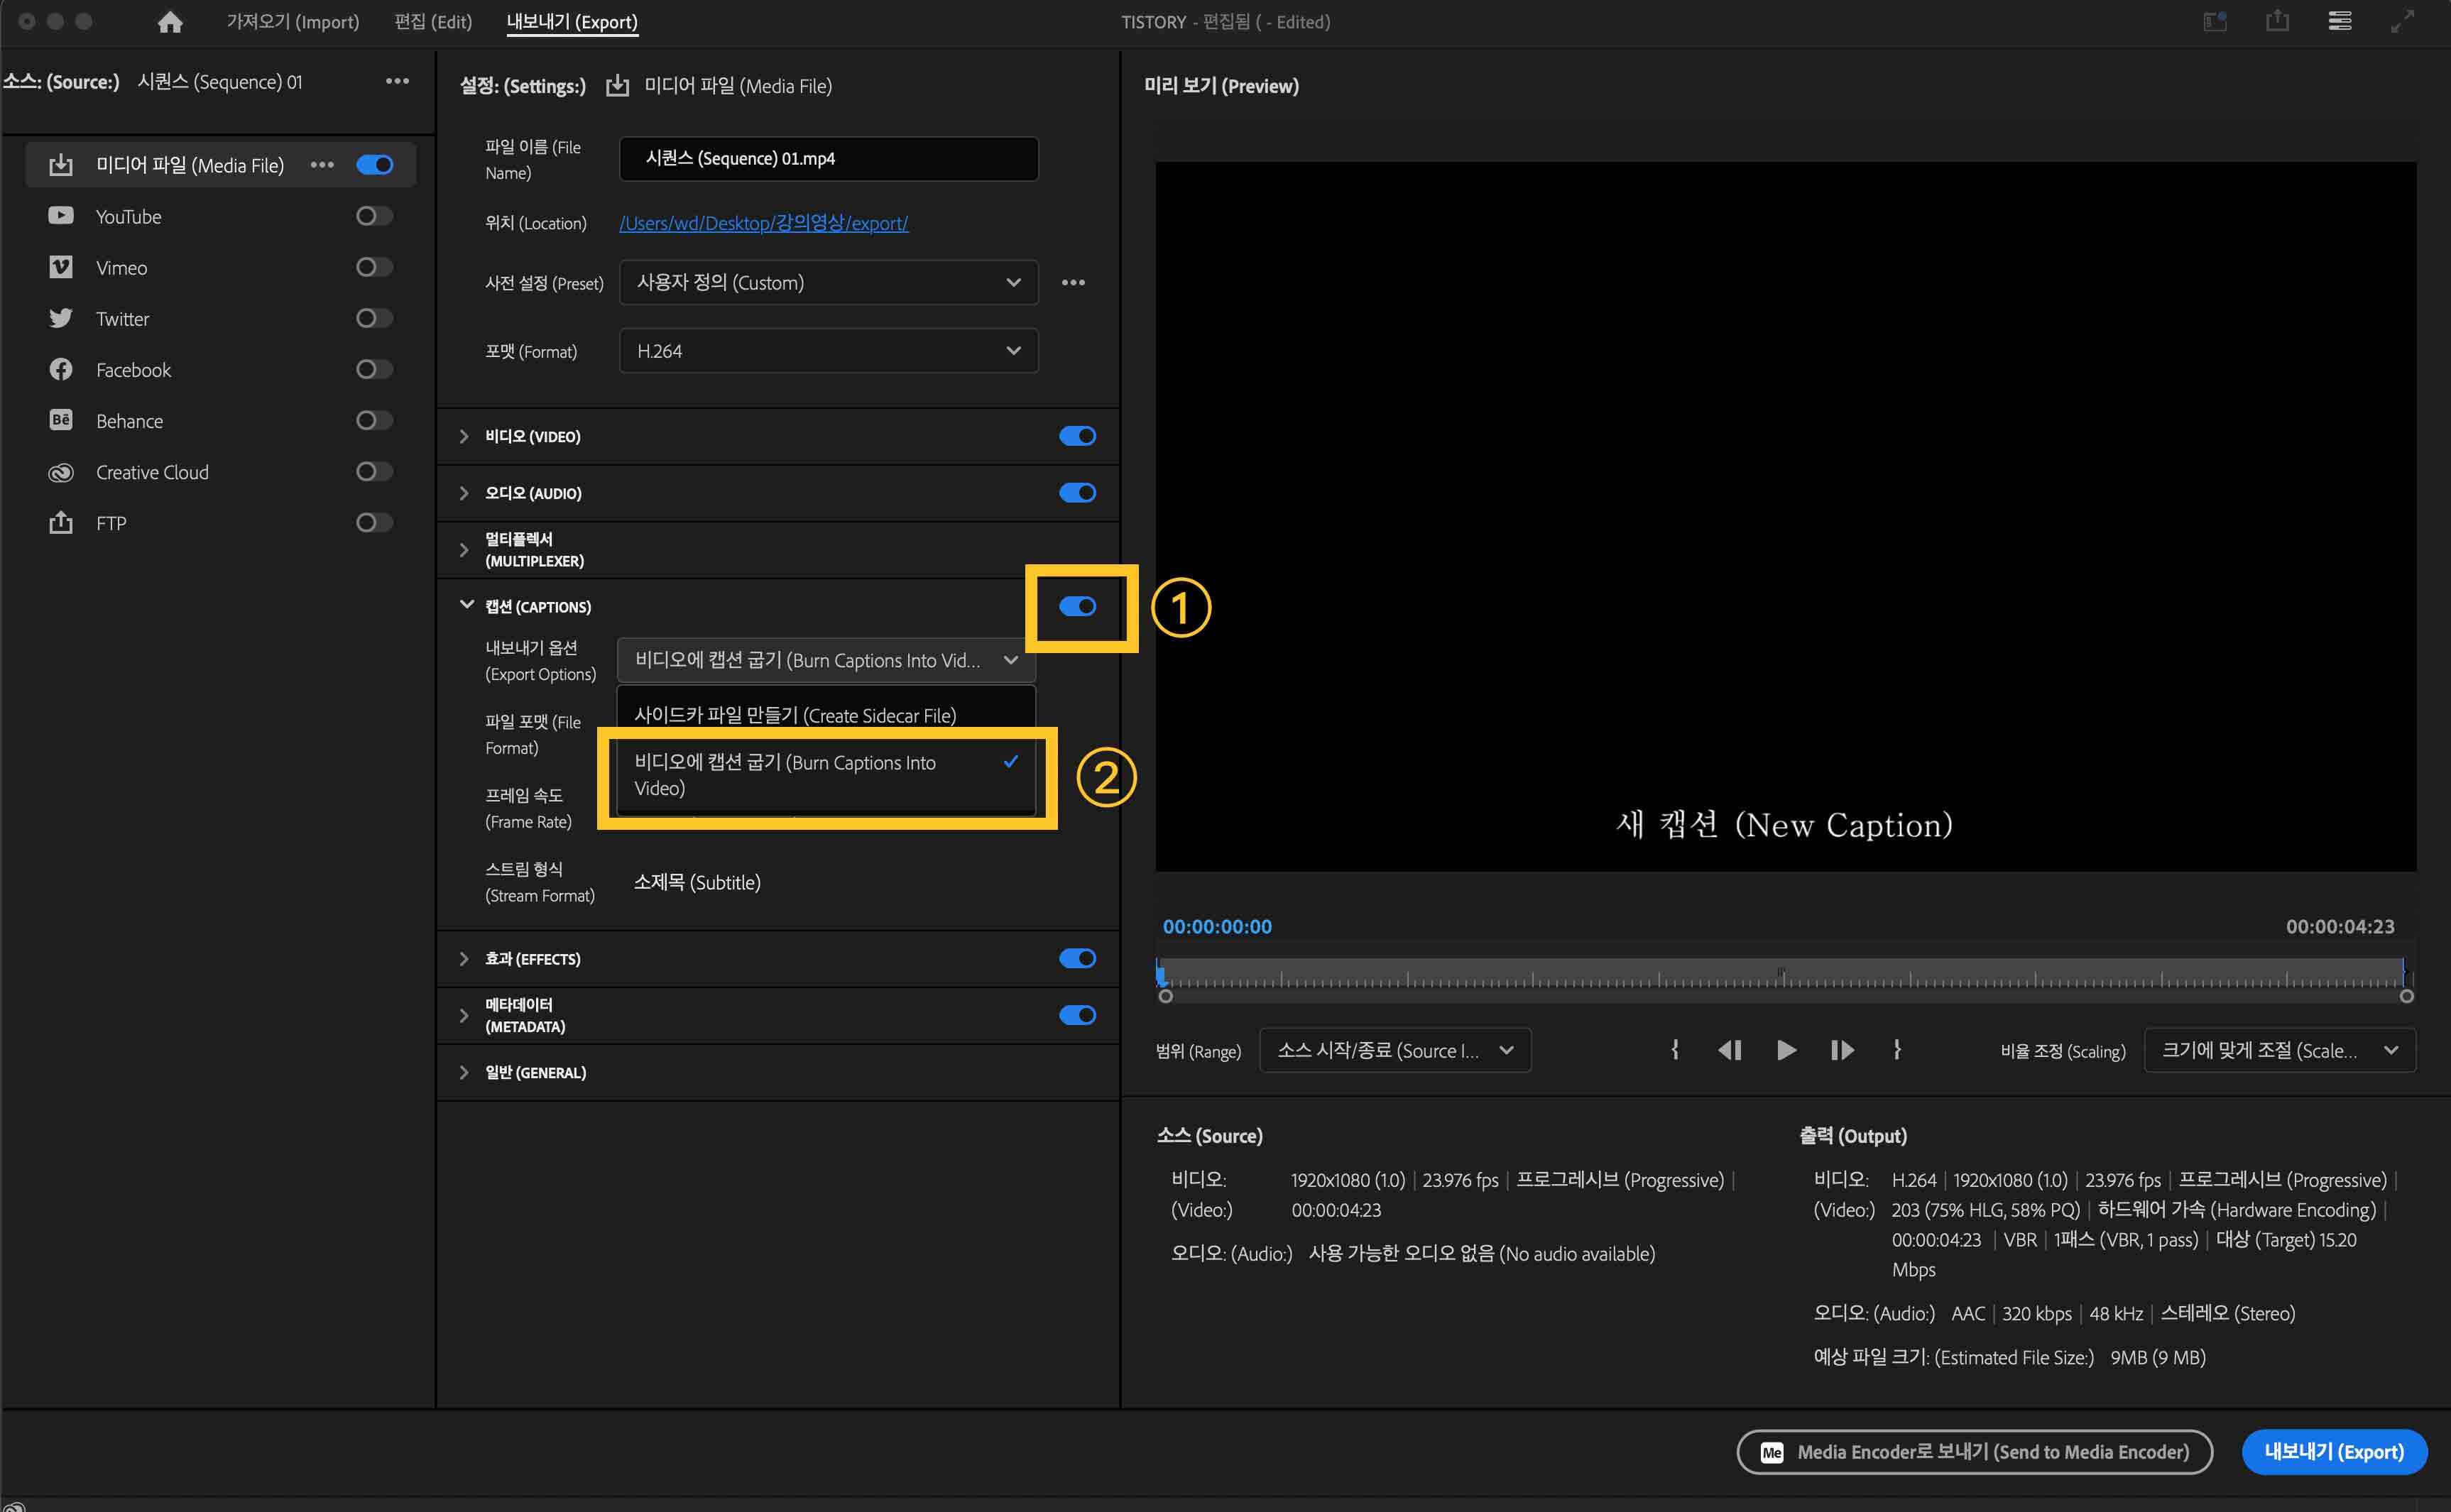
Task: Enable the YouTube export destination
Action: click(x=374, y=216)
